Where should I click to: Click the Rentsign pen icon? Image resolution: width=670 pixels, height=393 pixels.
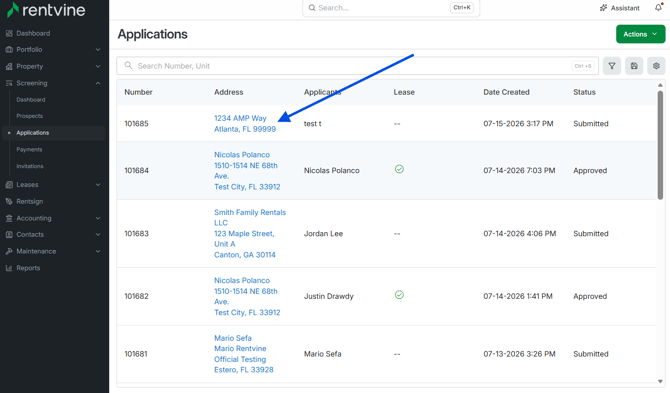(9, 202)
